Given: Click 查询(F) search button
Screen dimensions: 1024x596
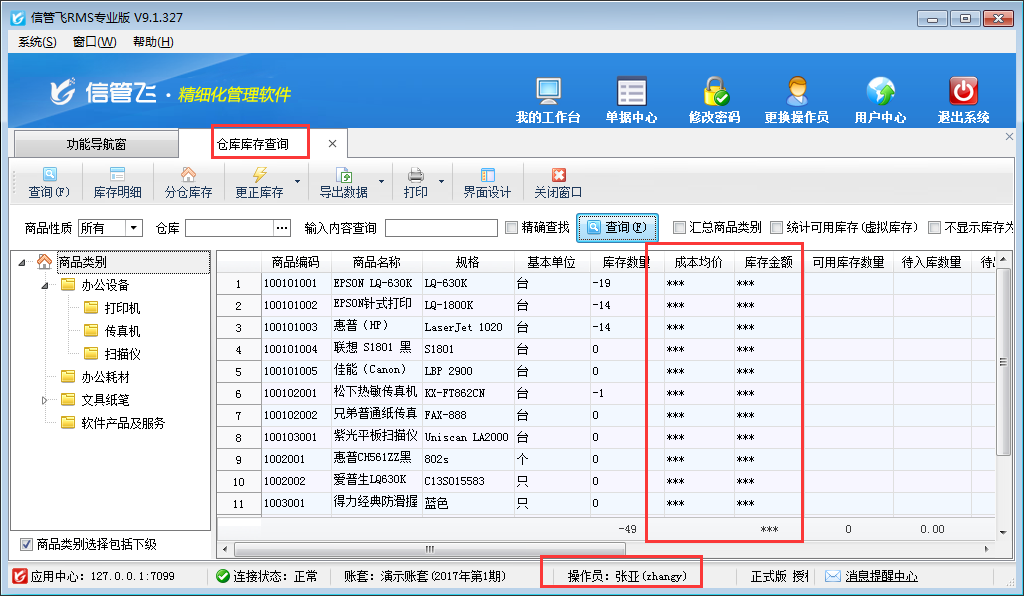Looking at the screenshot, I should pos(617,228).
